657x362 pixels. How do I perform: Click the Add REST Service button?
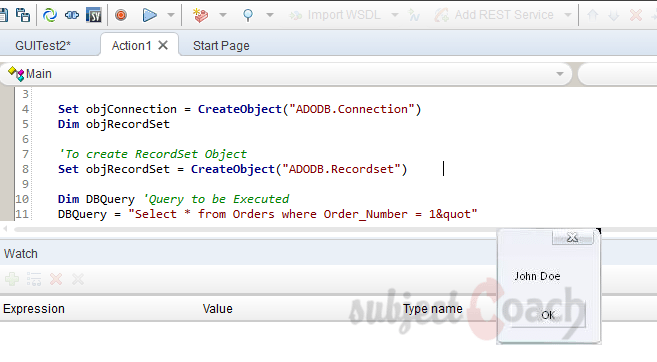[494, 16]
